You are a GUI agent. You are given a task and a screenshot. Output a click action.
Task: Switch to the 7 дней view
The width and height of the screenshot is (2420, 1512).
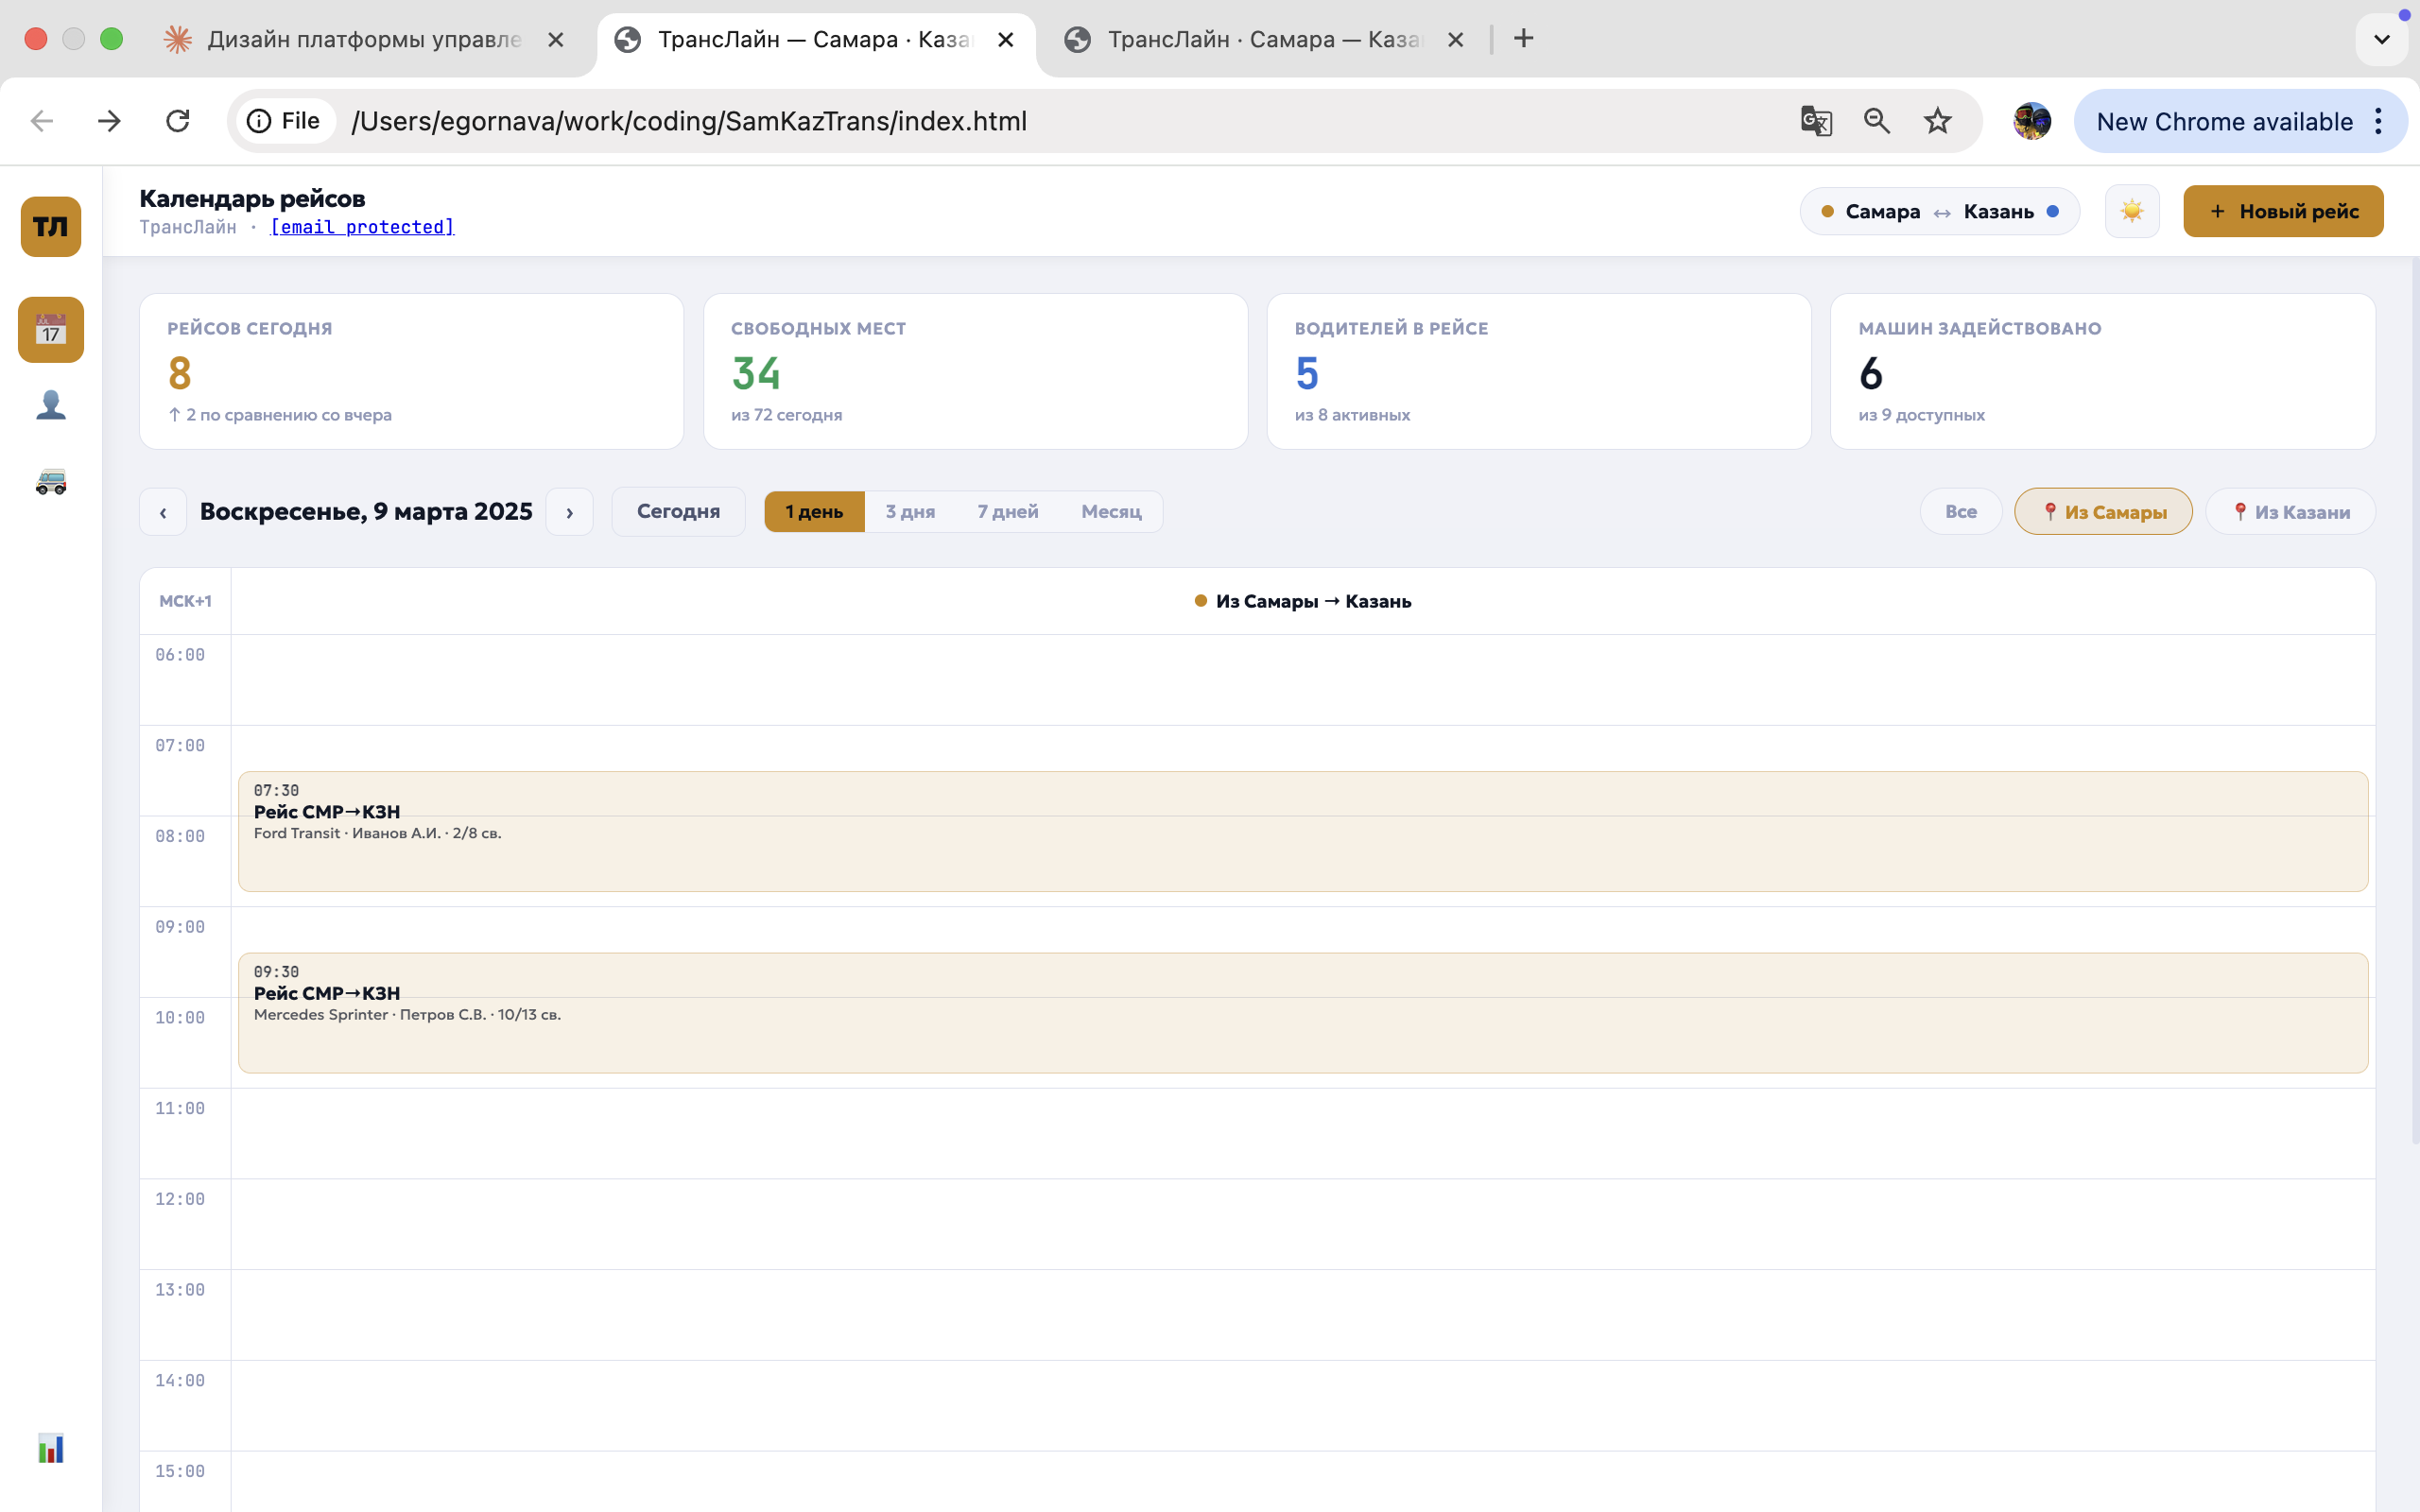pyautogui.click(x=1007, y=512)
